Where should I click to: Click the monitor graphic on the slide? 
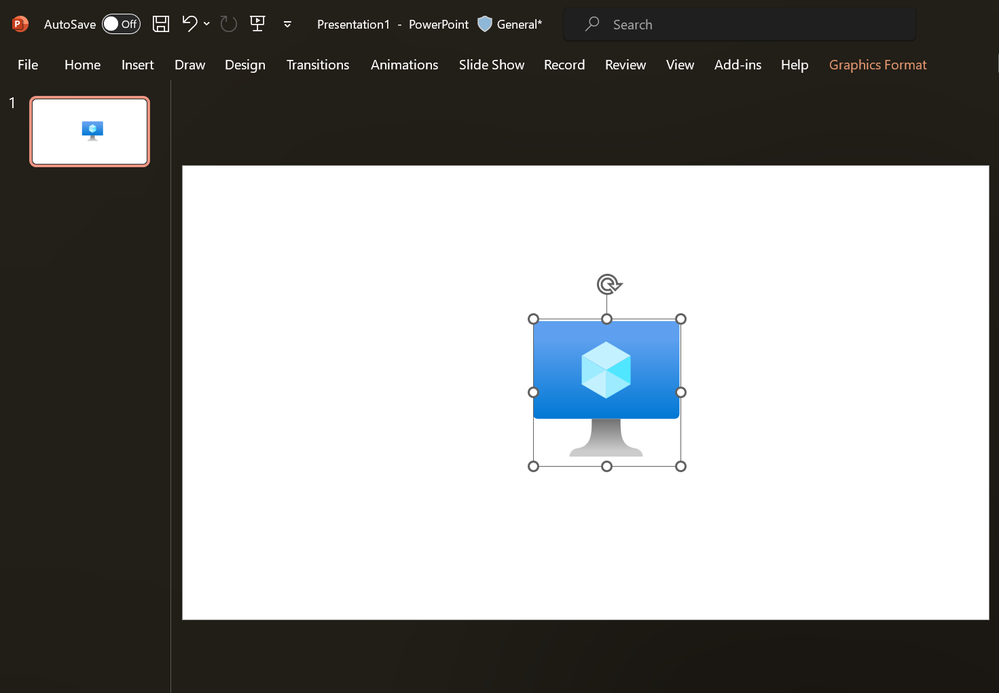tap(606, 389)
